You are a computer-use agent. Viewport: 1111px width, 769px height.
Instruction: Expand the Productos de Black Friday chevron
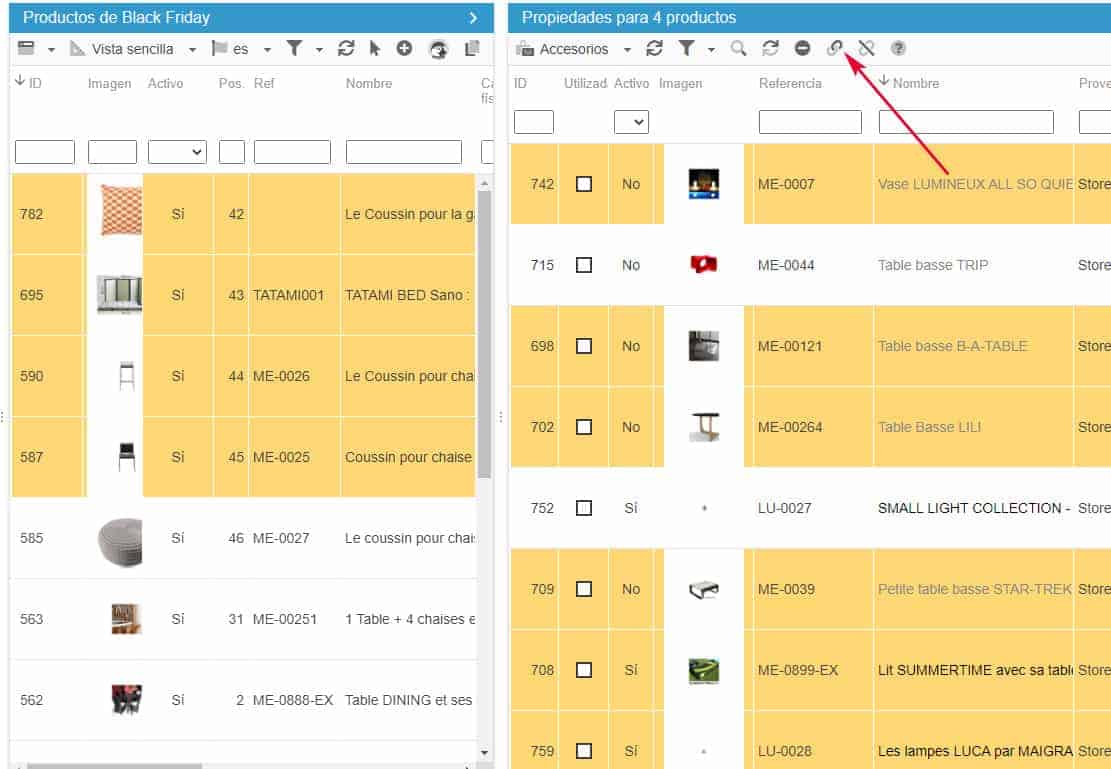[x=473, y=17]
